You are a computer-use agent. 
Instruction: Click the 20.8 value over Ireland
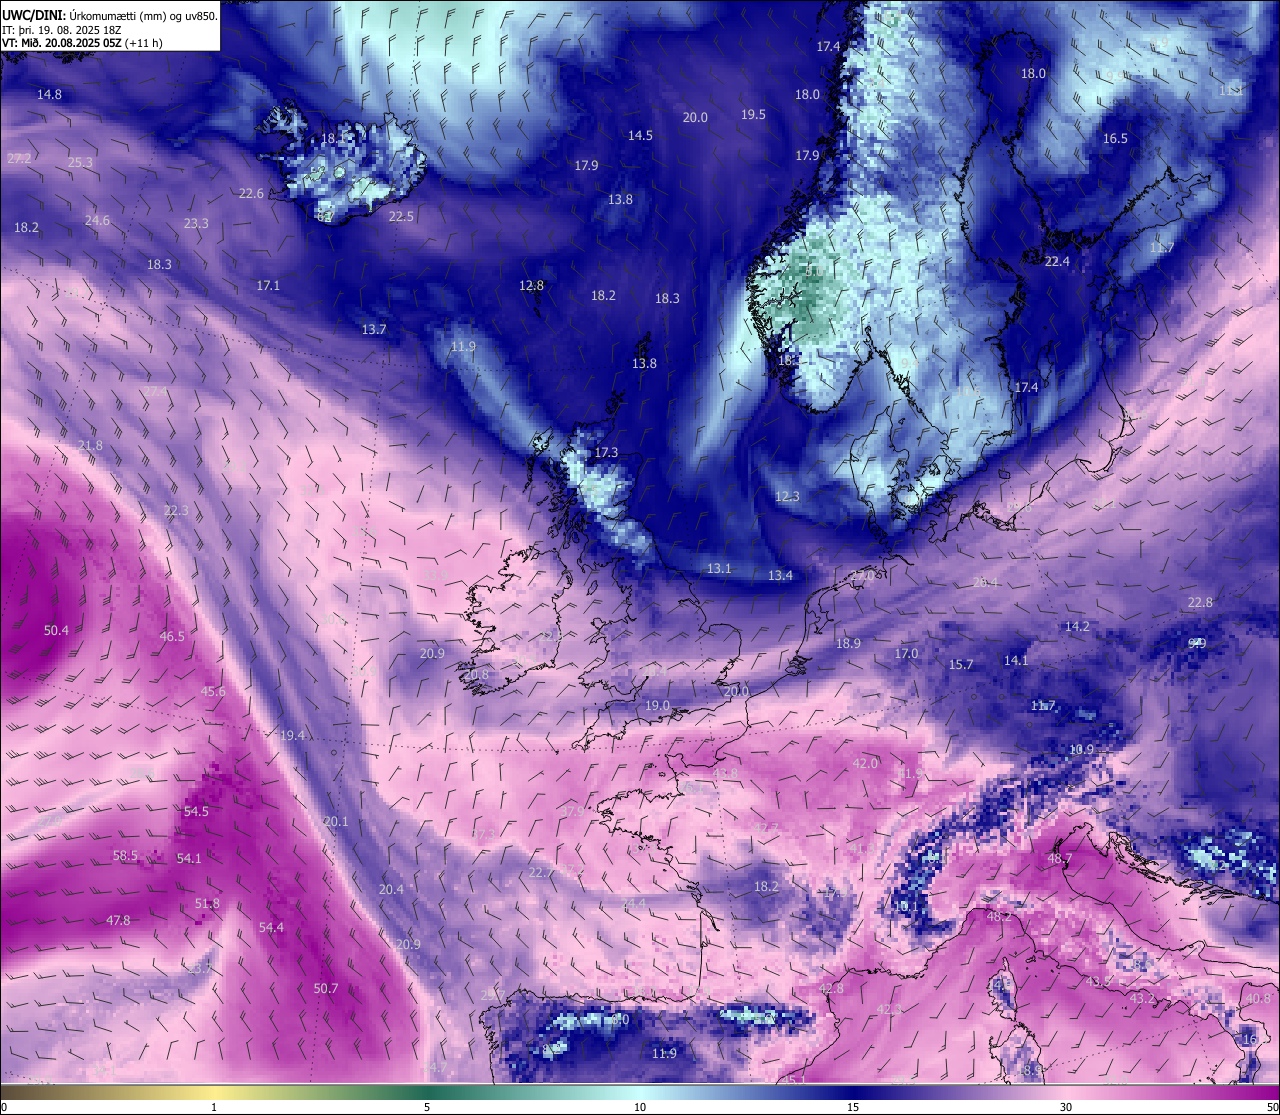pyautogui.click(x=476, y=675)
